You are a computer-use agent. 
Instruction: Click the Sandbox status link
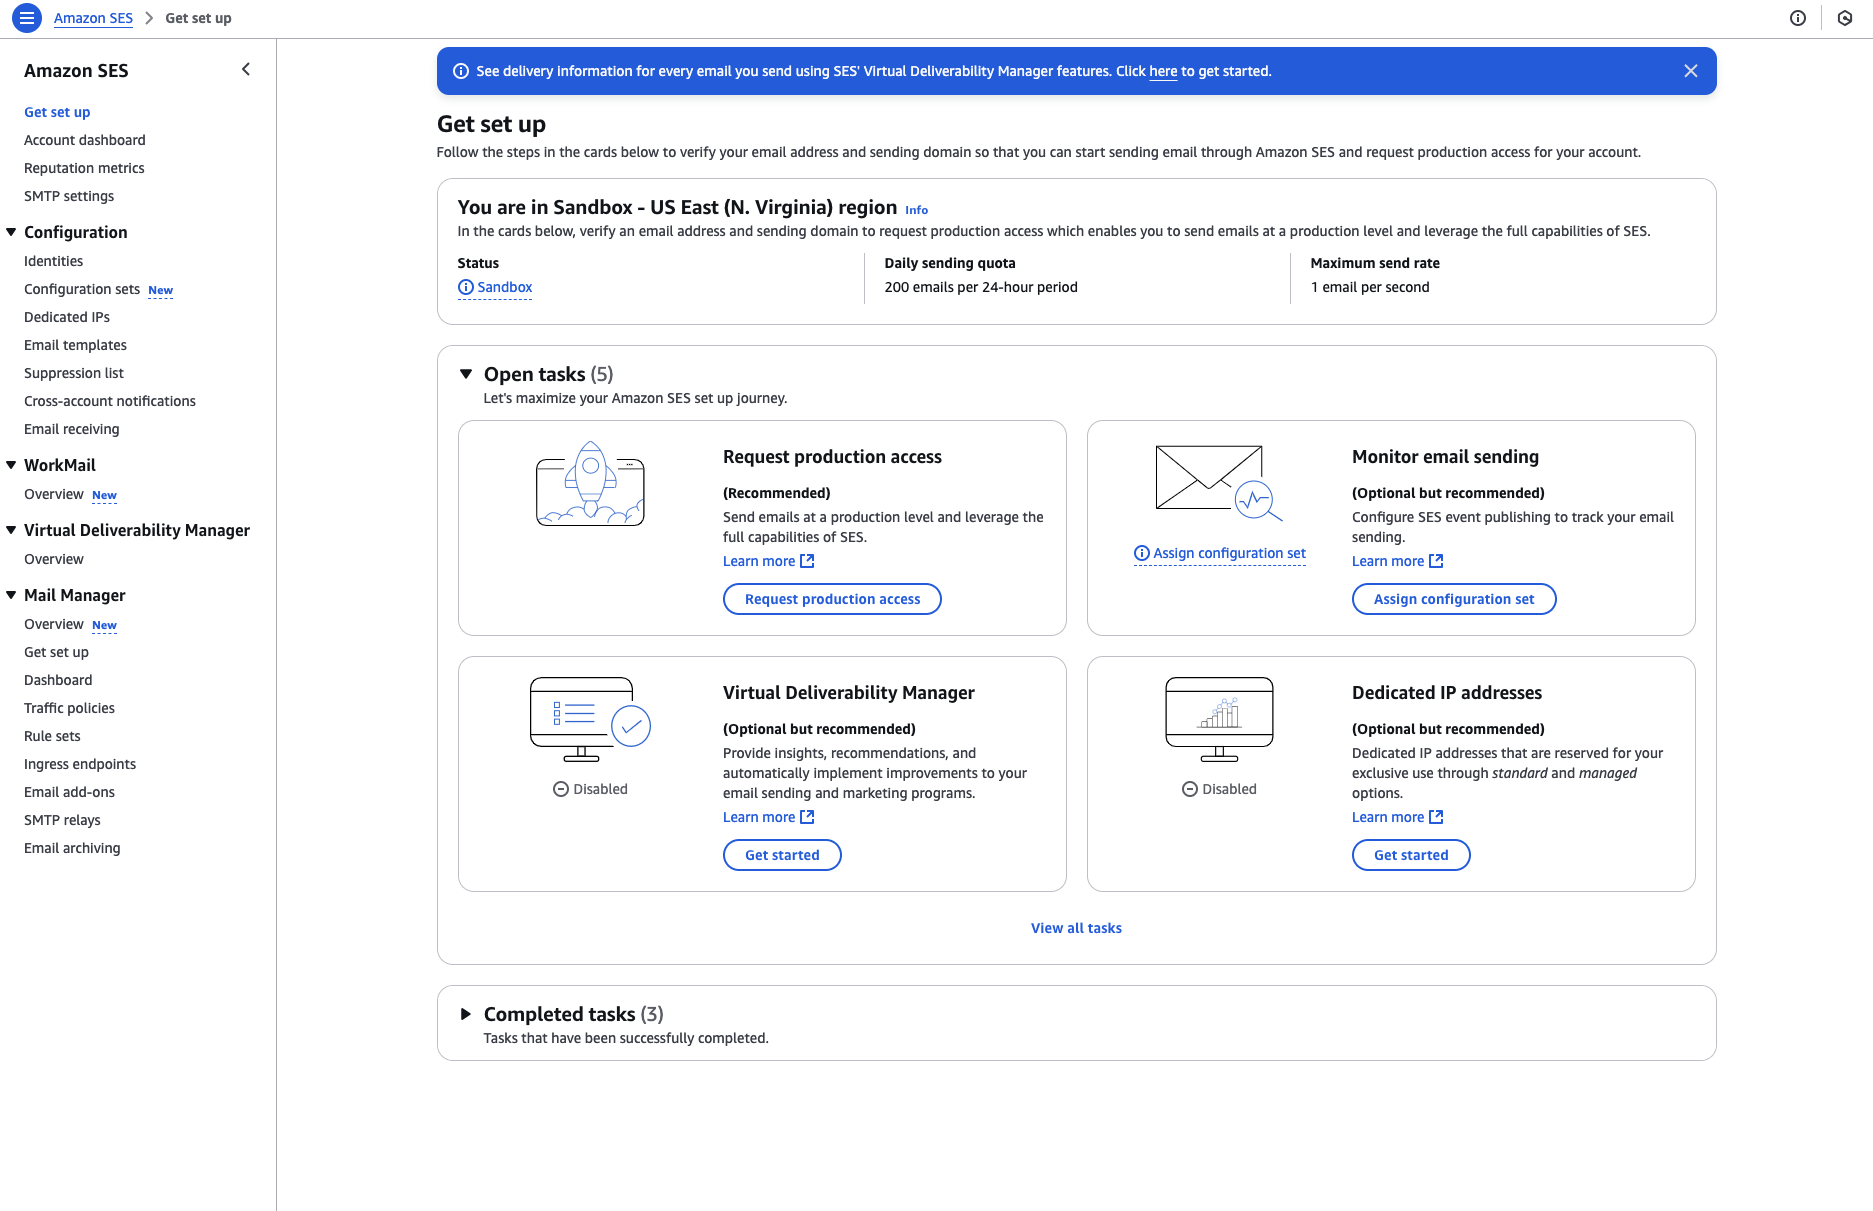click(505, 287)
